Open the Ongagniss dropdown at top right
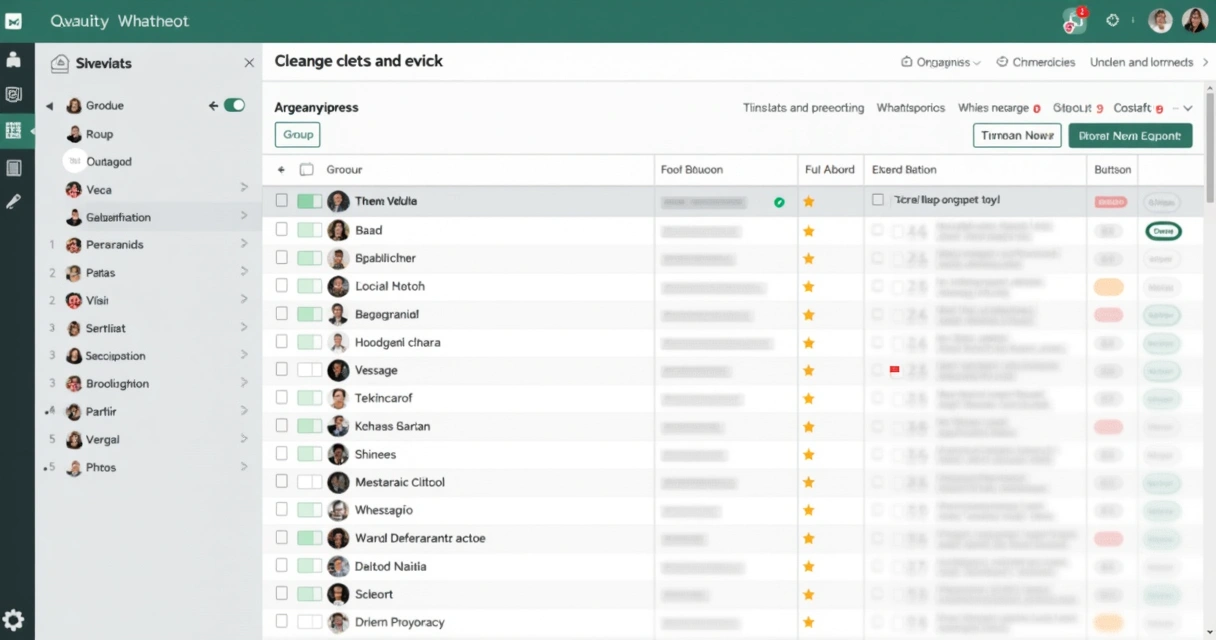 (x=941, y=61)
